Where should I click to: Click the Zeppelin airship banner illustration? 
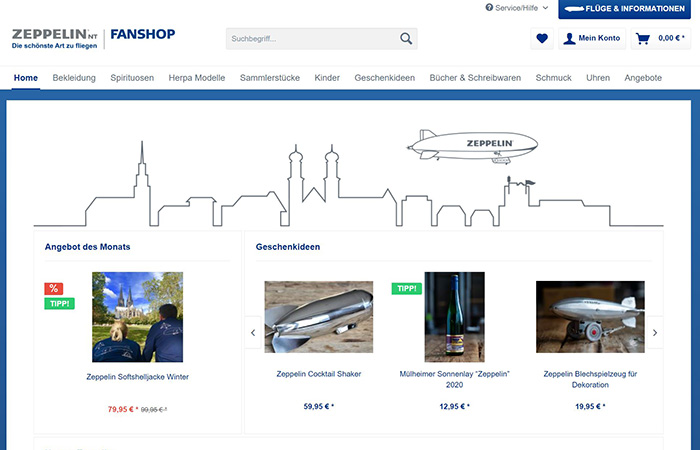click(472, 146)
